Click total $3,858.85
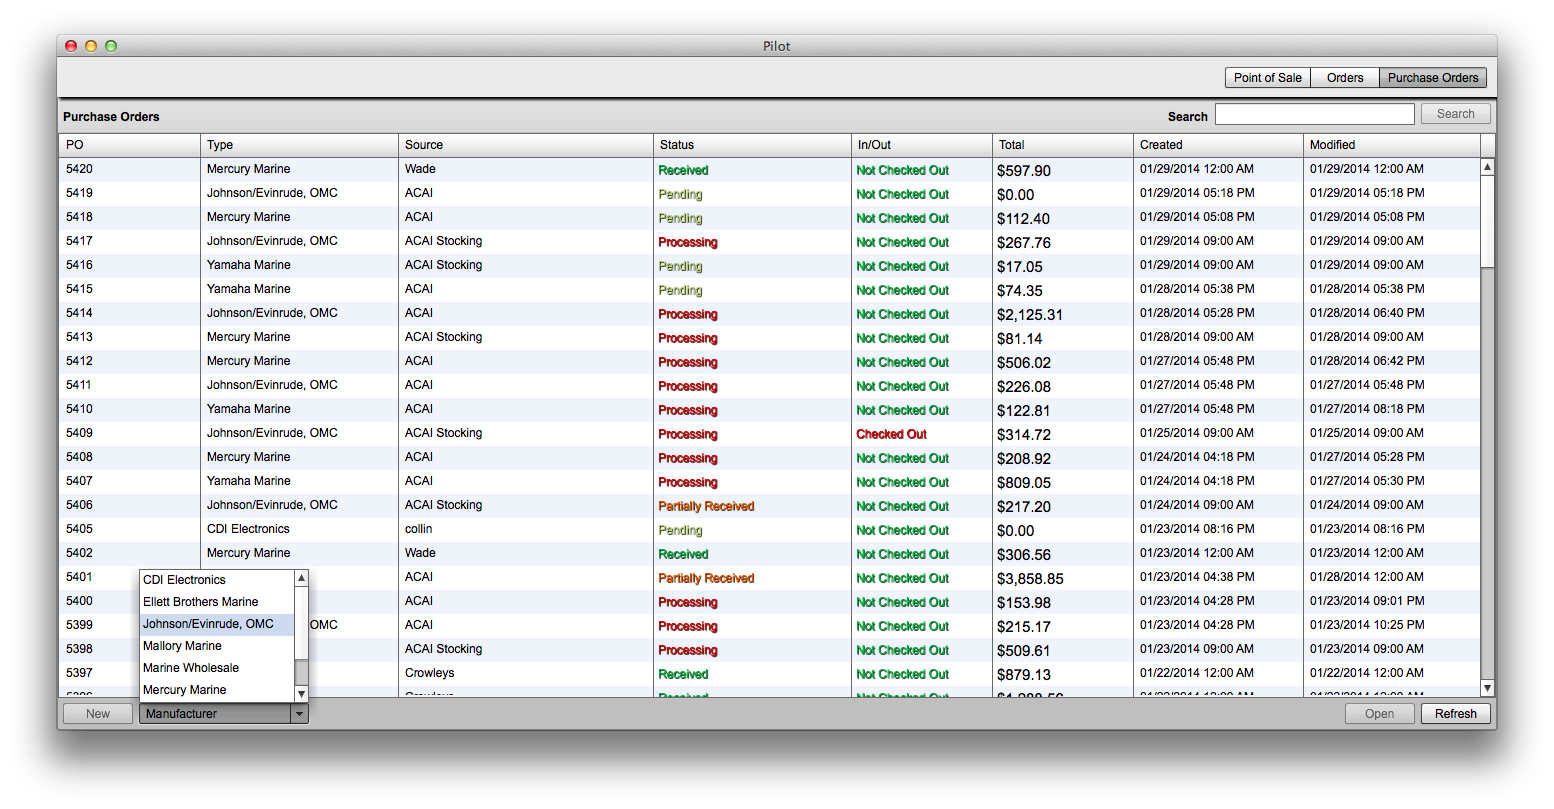The height and width of the screenshot is (809, 1554). (x=1030, y=579)
